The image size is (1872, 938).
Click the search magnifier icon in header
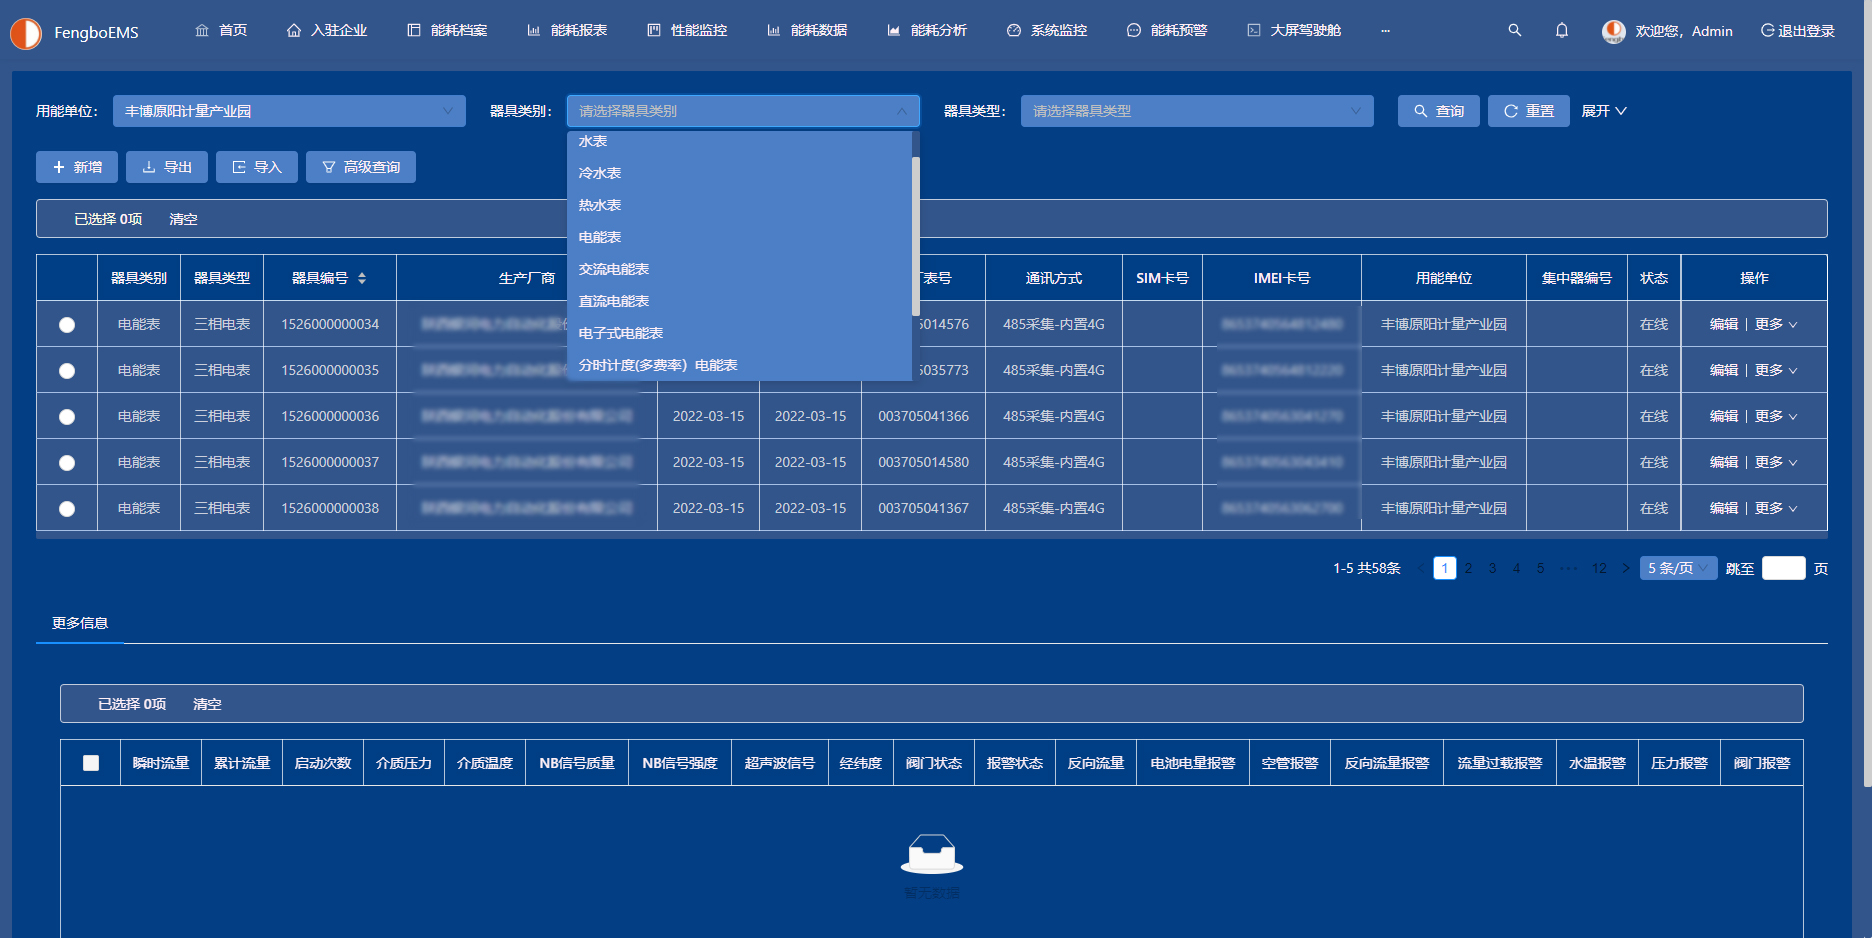tap(1514, 31)
